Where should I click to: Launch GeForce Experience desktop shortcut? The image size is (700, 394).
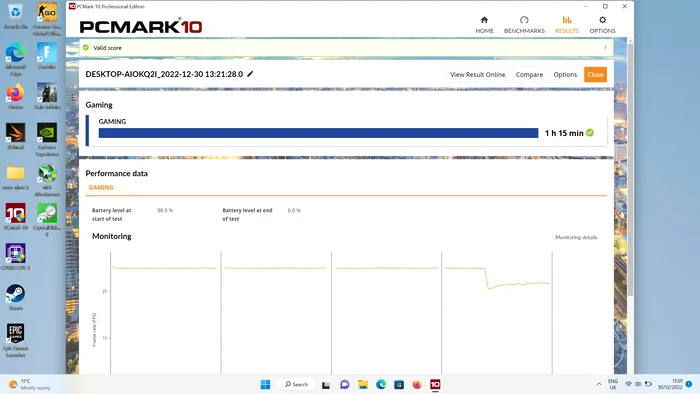click(47, 140)
